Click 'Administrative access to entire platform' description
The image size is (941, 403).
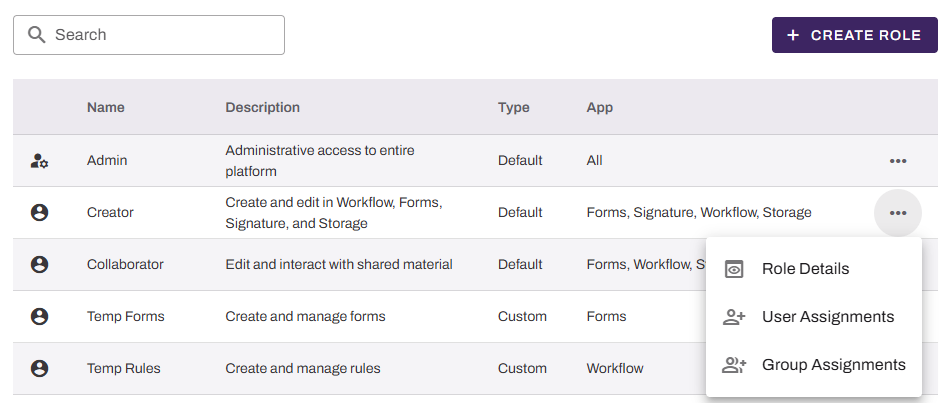(x=320, y=161)
